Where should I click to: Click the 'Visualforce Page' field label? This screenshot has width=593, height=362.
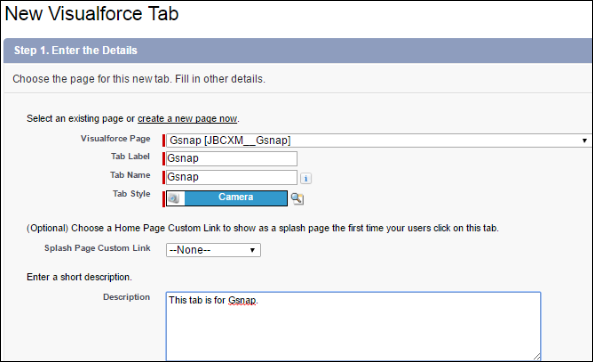point(115,138)
